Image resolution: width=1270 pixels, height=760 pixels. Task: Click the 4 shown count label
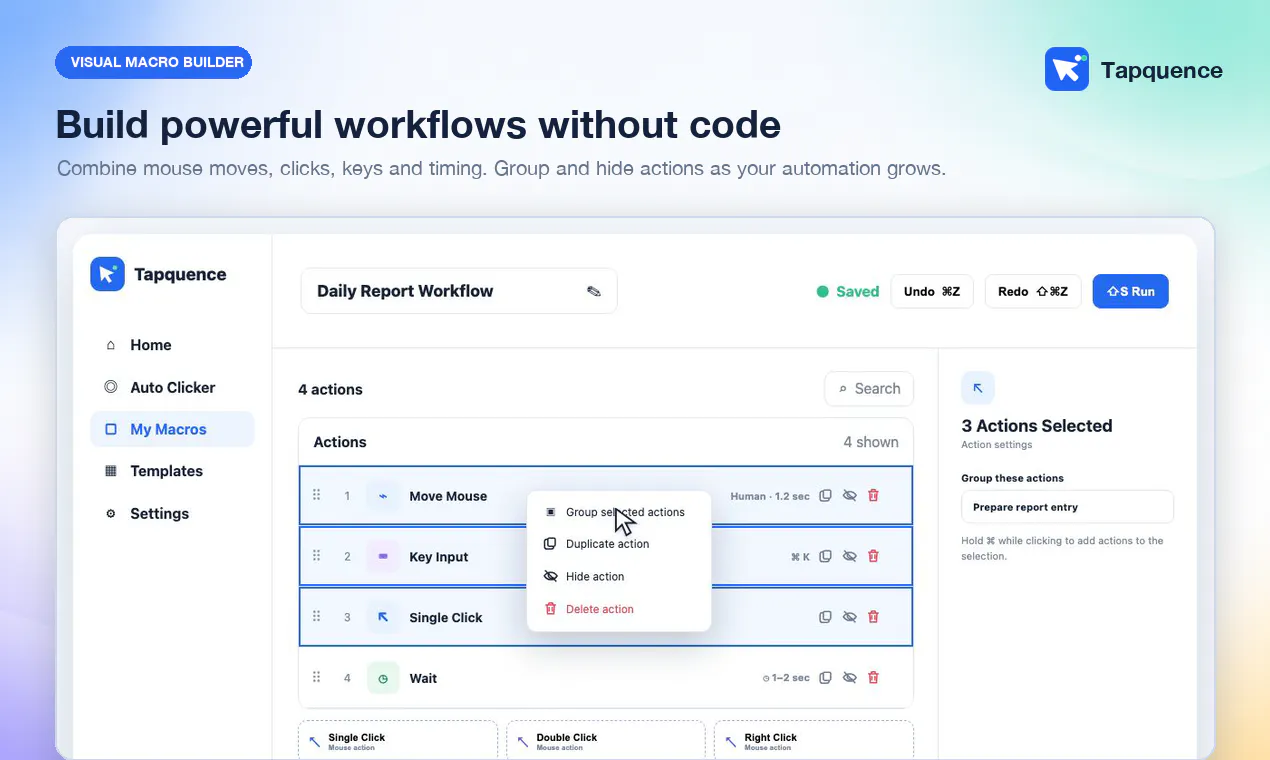pyautogui.click(x=871, y=442)
